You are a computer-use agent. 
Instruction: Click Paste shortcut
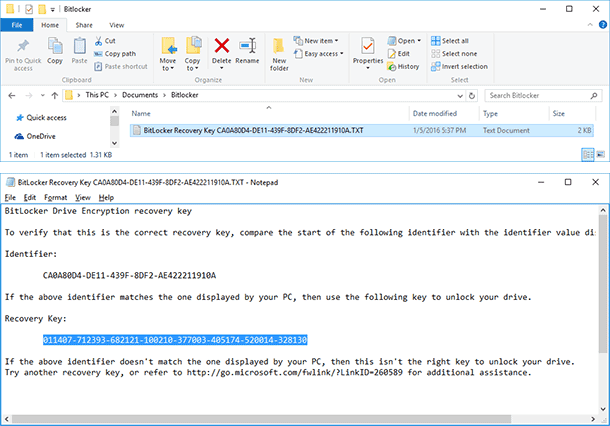click(x=121, y=67)
